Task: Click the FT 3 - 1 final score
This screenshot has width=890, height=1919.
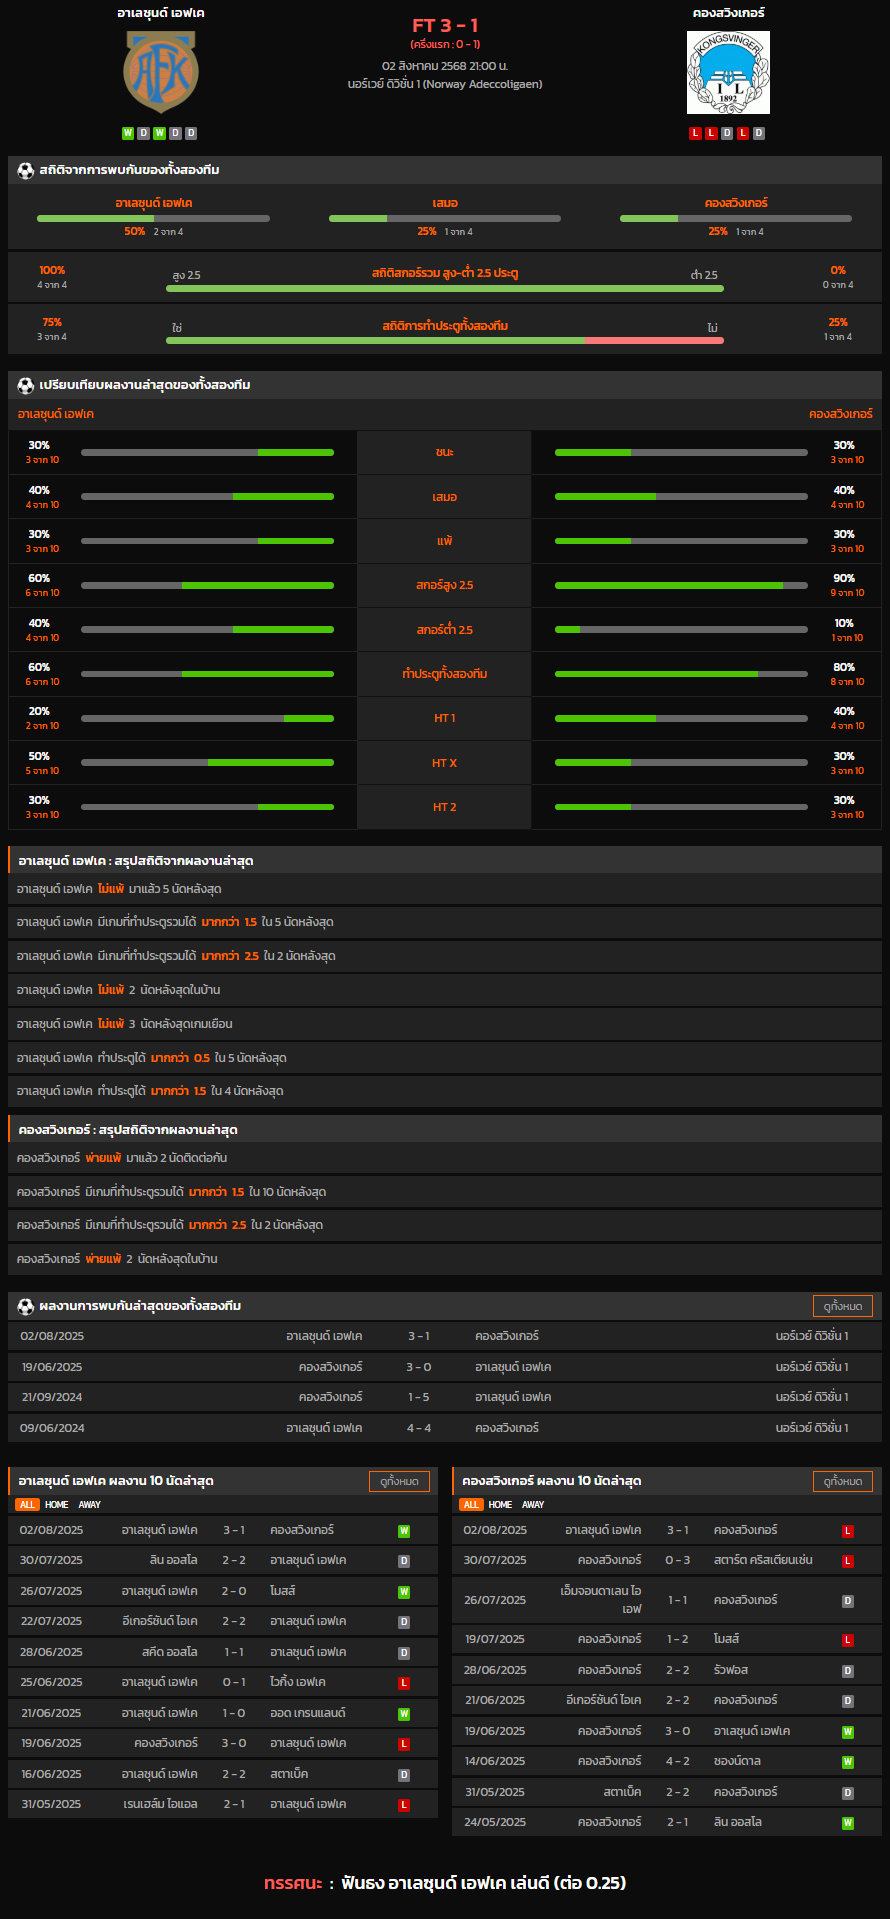Action: (445, 26)
